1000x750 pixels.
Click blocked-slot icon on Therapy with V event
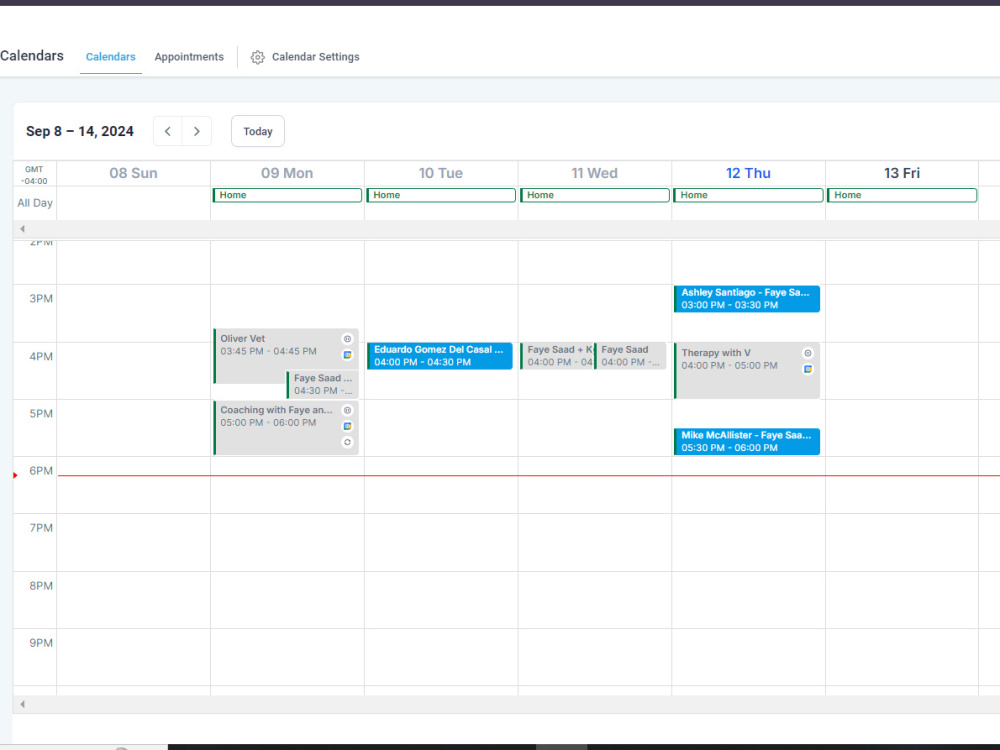coord(808,353)
